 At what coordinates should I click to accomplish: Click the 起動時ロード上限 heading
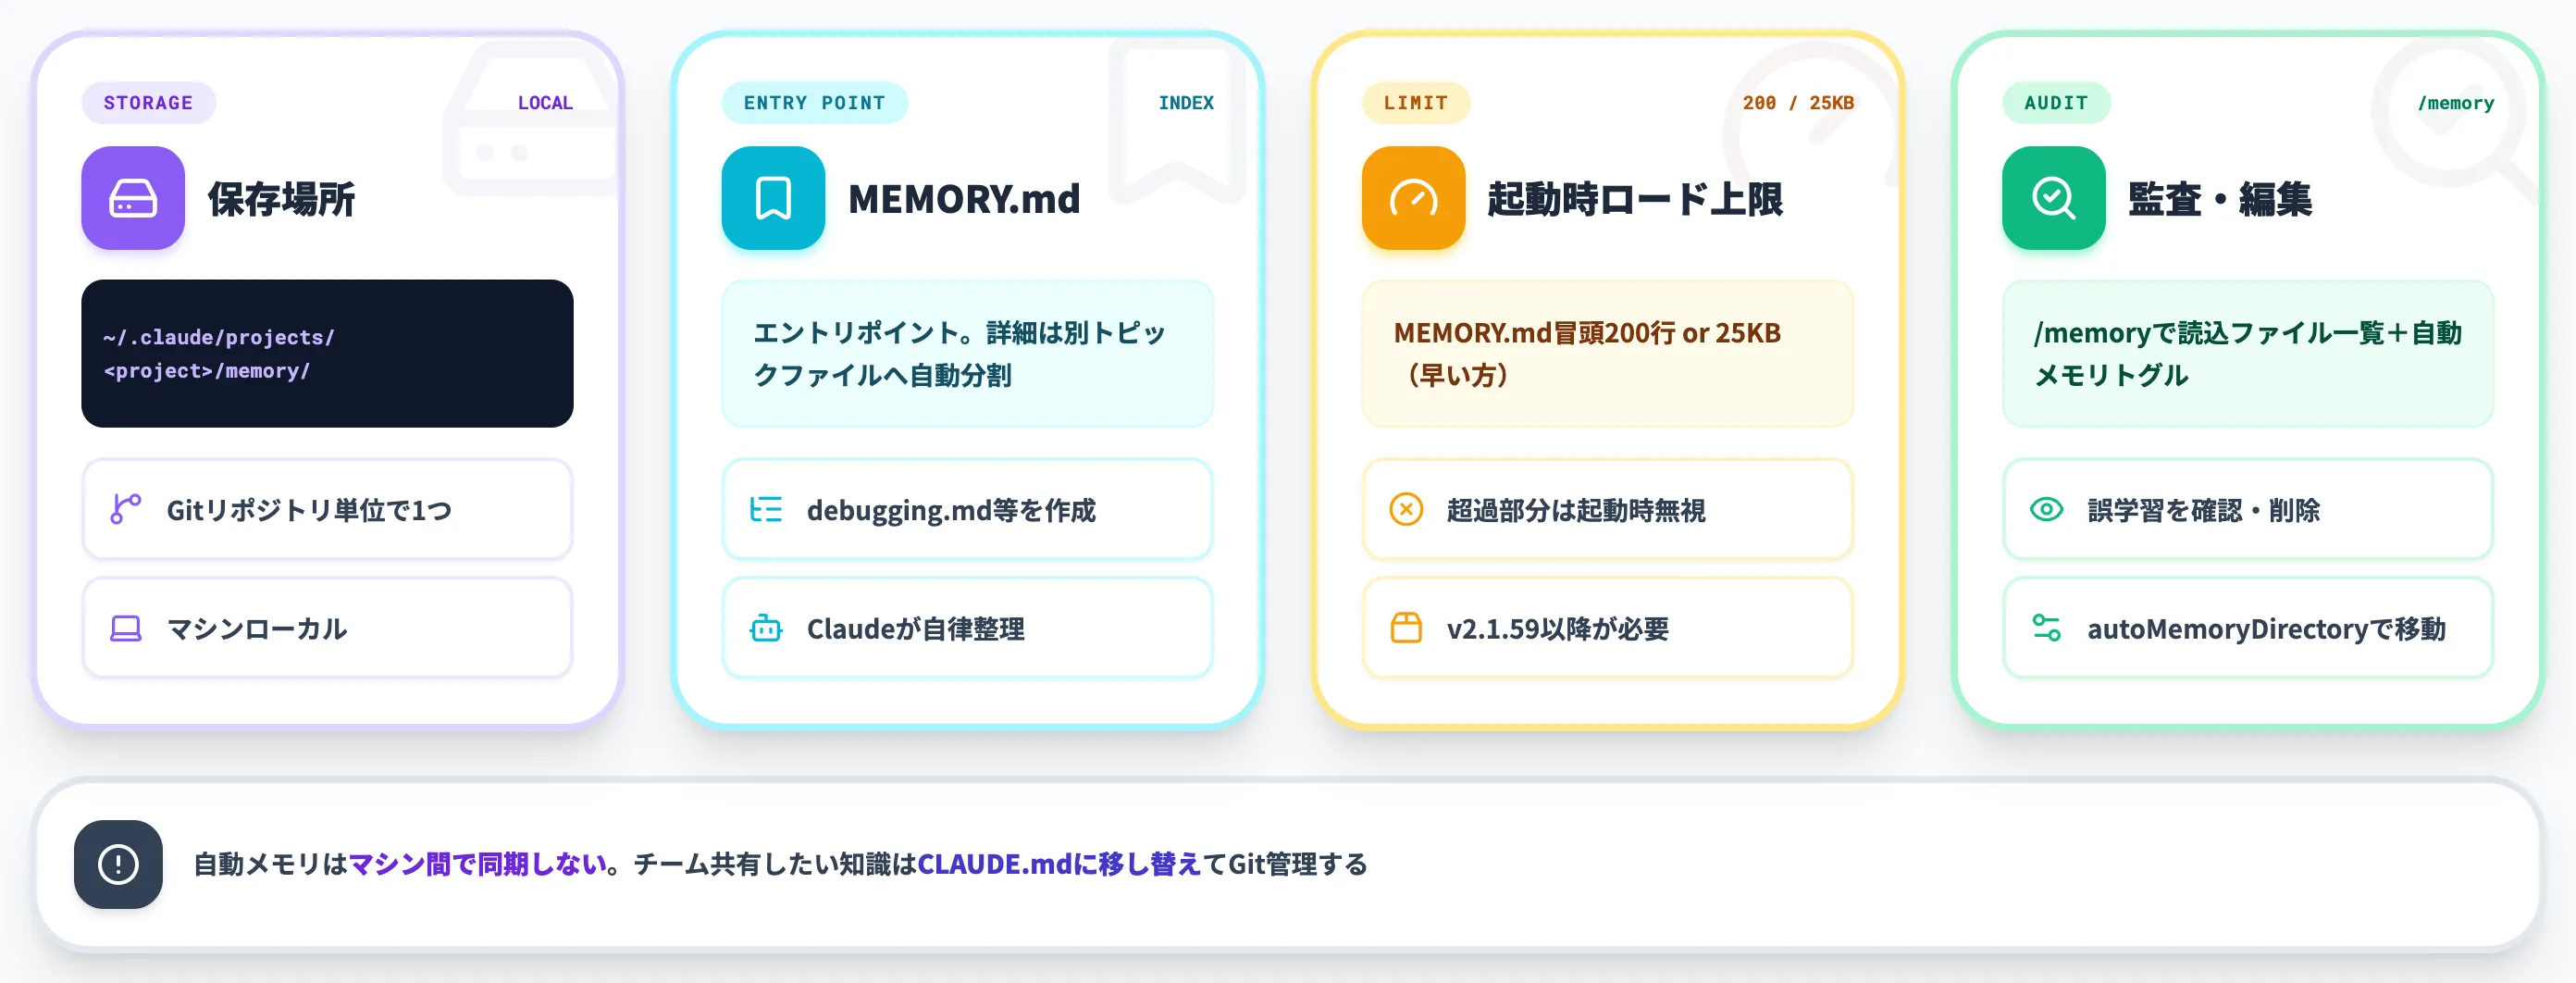tap(1635, 199)
